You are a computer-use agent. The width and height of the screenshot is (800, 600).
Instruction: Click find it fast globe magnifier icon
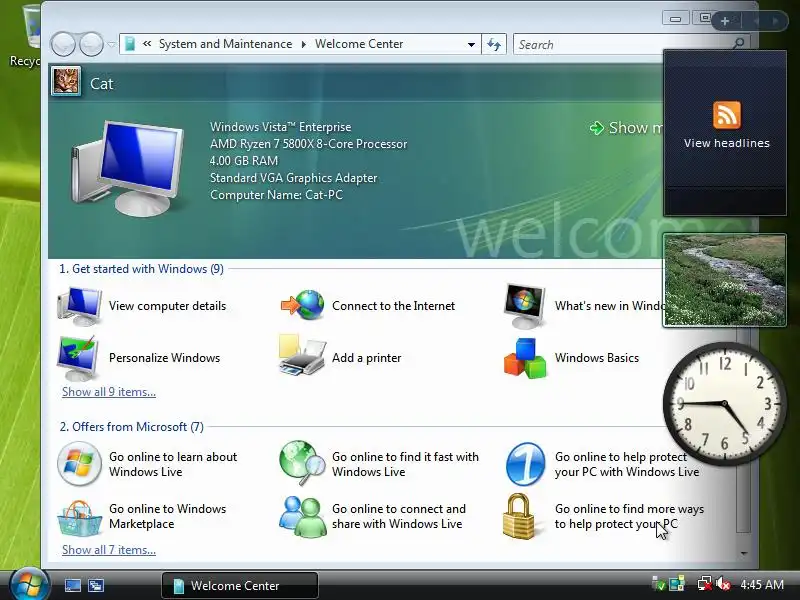(x=302, y=463)
